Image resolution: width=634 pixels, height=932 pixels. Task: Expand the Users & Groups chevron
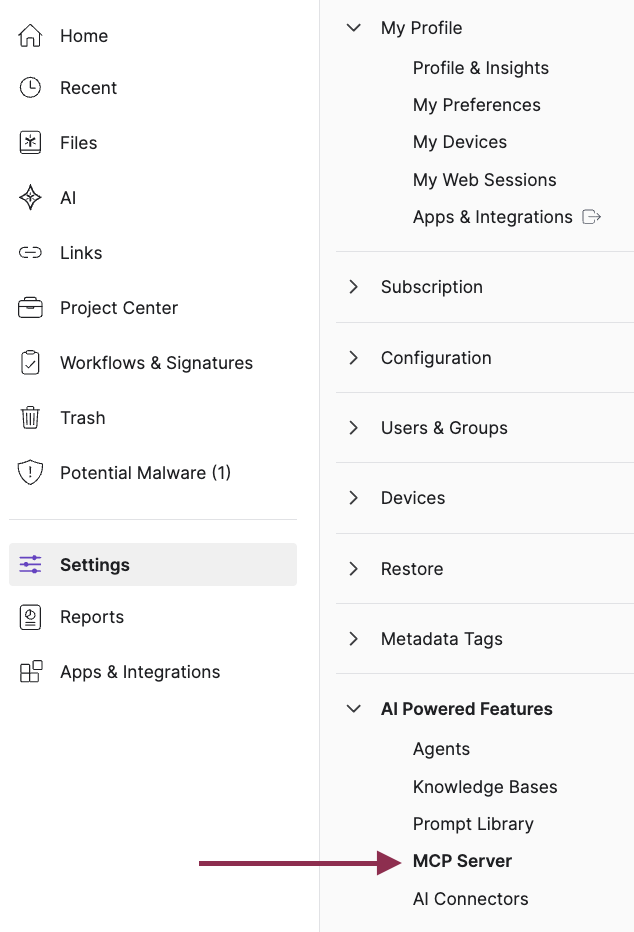354,427
